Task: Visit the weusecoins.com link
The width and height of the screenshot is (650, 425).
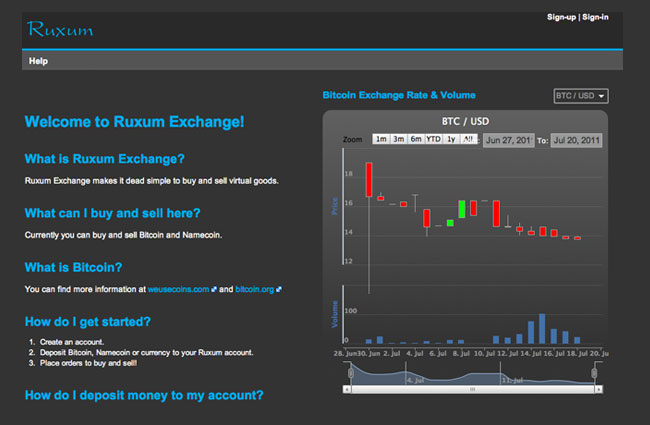Action: [178, 289]
